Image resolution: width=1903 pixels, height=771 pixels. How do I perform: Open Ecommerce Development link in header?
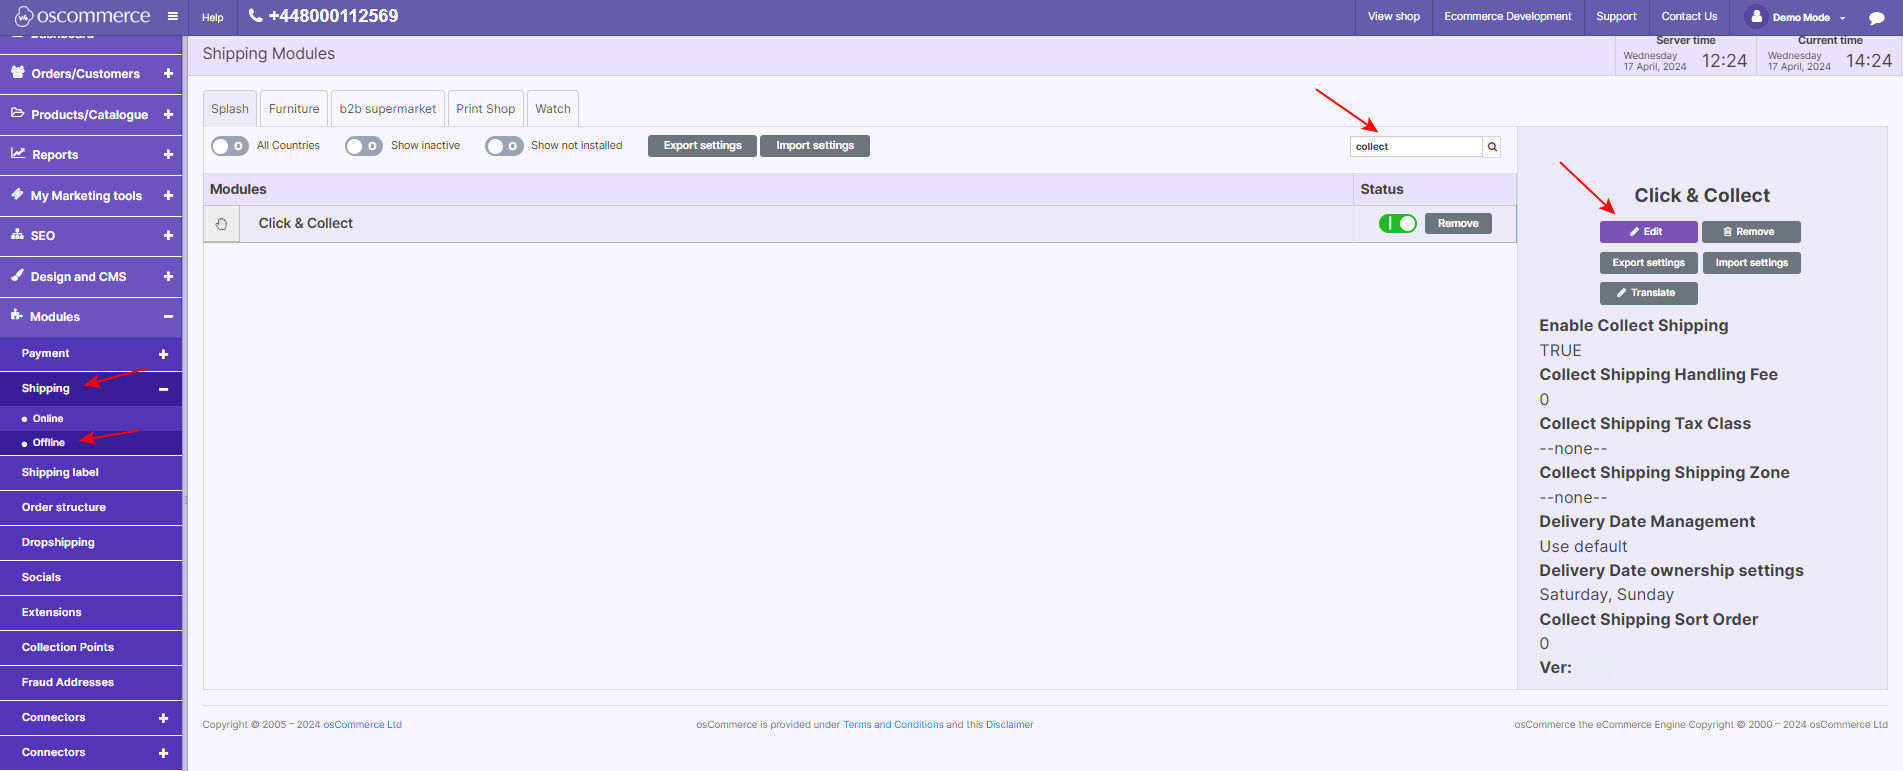[x=1508, y=16]
